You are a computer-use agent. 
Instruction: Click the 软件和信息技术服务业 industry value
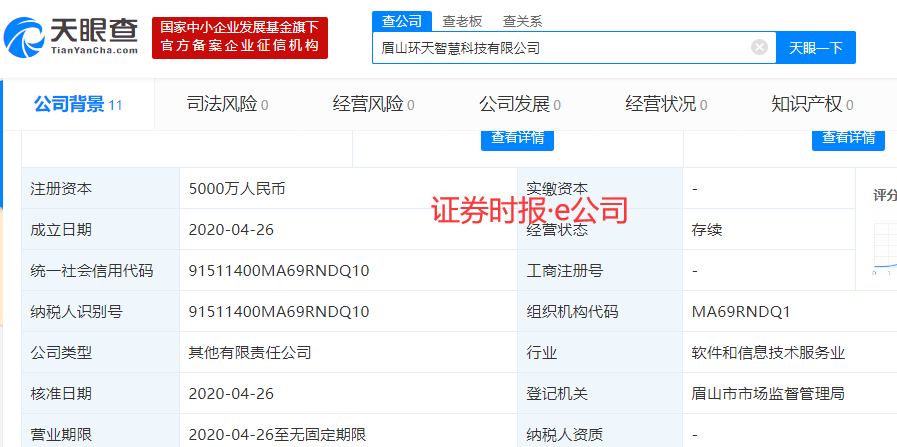pyautogui.click(x=768, y=352)
